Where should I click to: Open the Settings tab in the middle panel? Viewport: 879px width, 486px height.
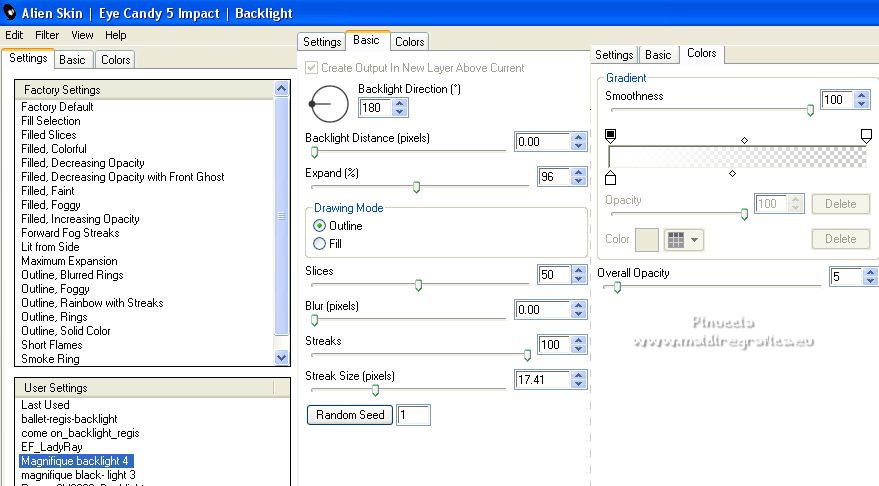(x=322, y=41)
